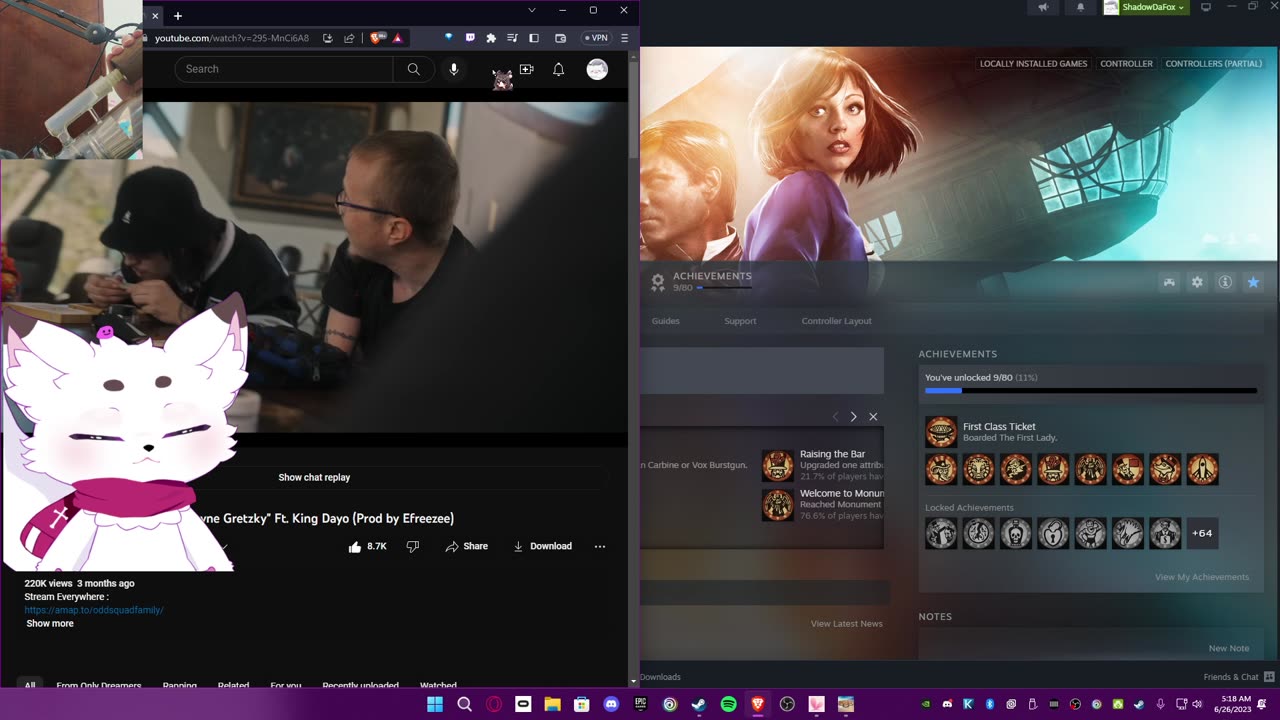Click the YouTube search magnifier button

[414, 69]
